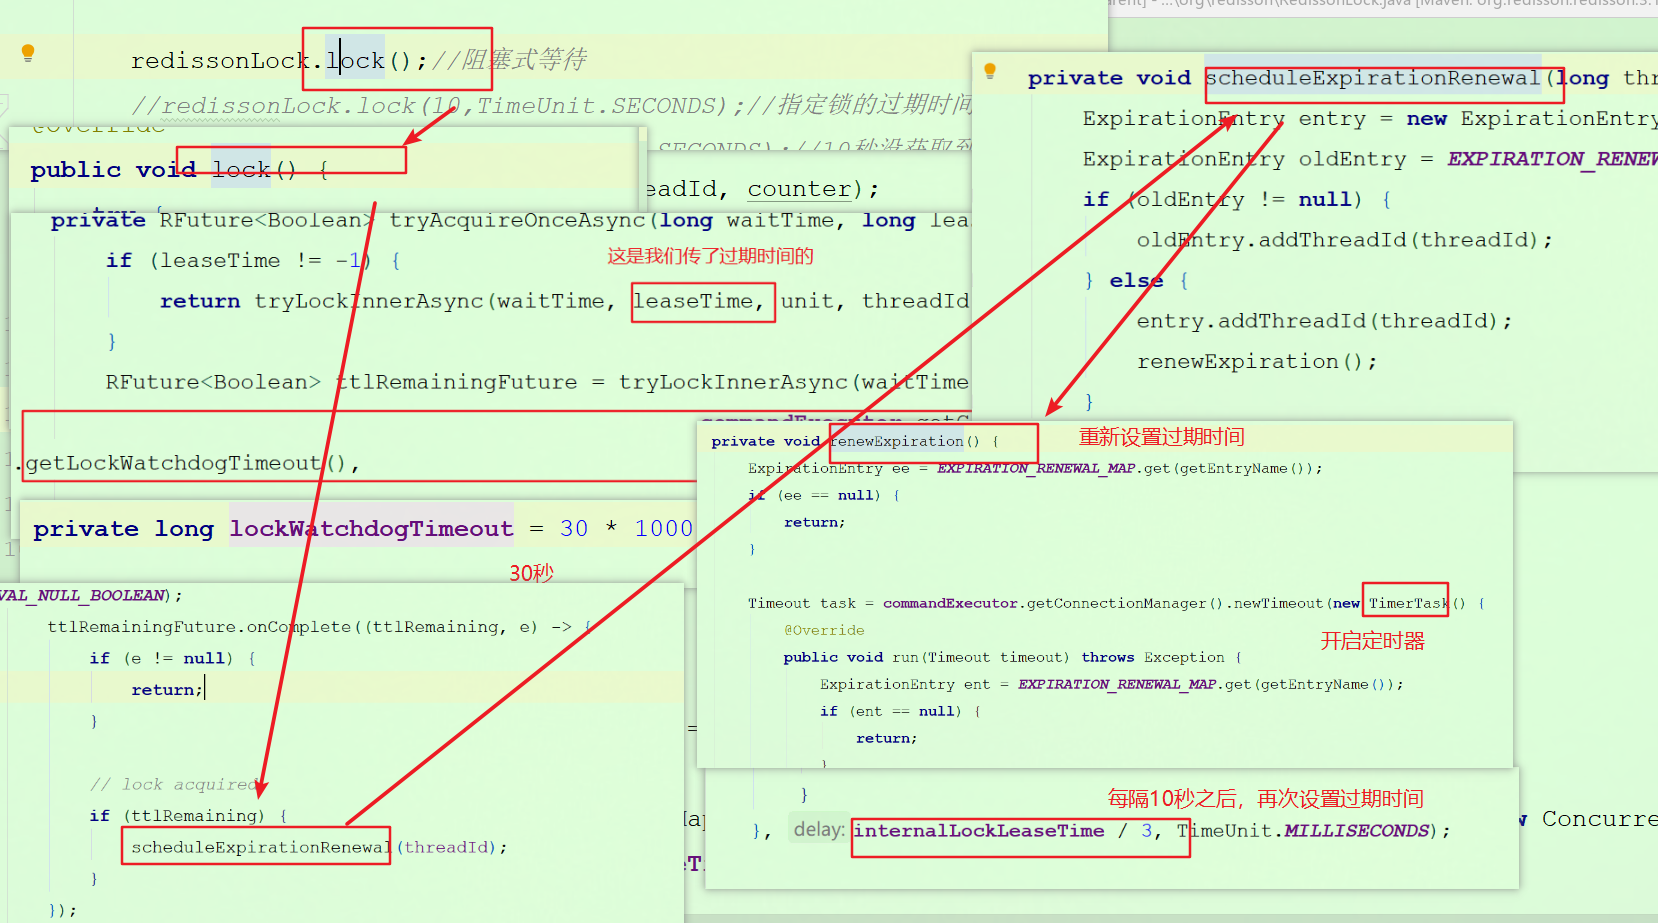Click newTimeout method call
Screen dimensions: 1658x923
(x=1278, y=603)
